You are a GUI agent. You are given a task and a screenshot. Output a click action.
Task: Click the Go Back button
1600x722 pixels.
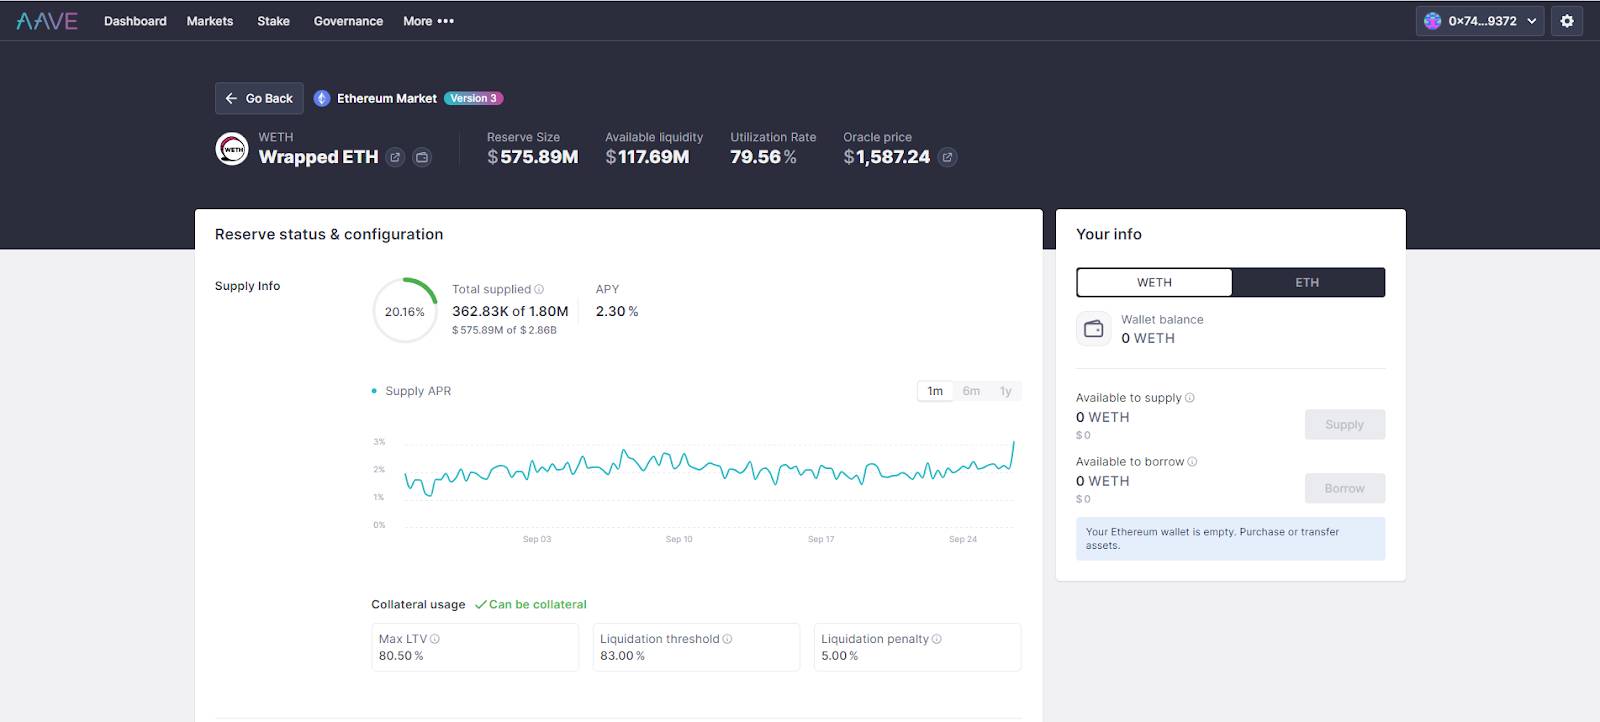pos(259,98)
